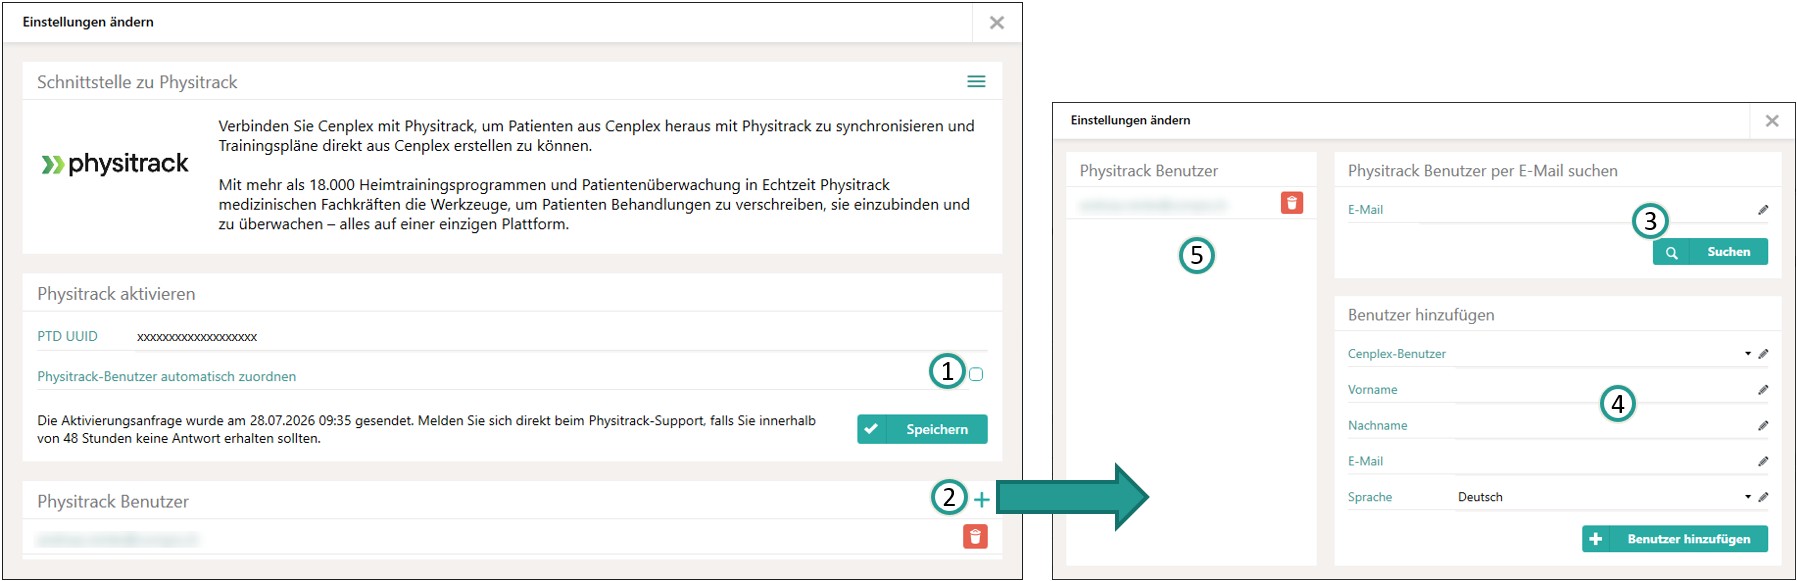Click pencil icon next to Sprache
This screenshot has height=581, width=1797.
coord(1763,497)
